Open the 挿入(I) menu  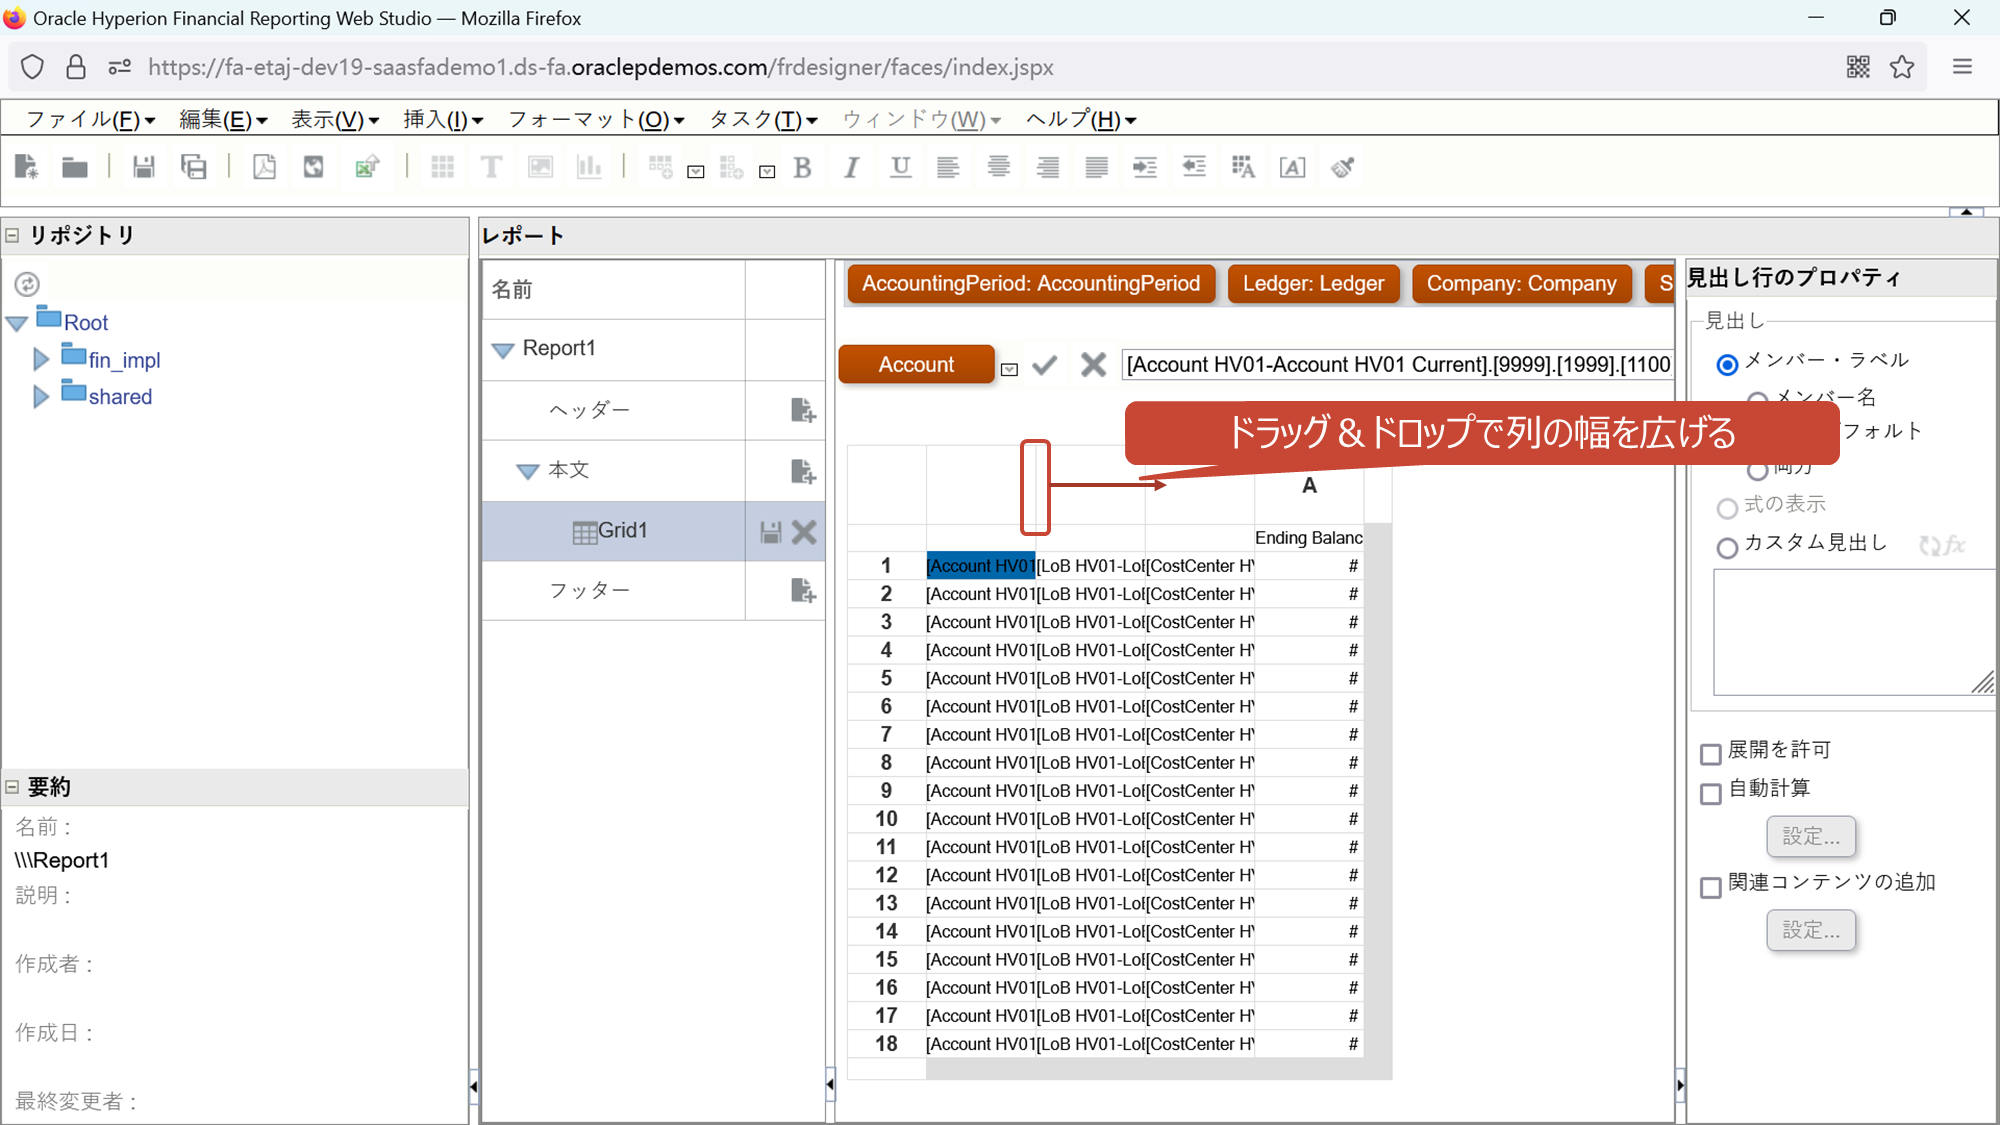tap(443, 120)
